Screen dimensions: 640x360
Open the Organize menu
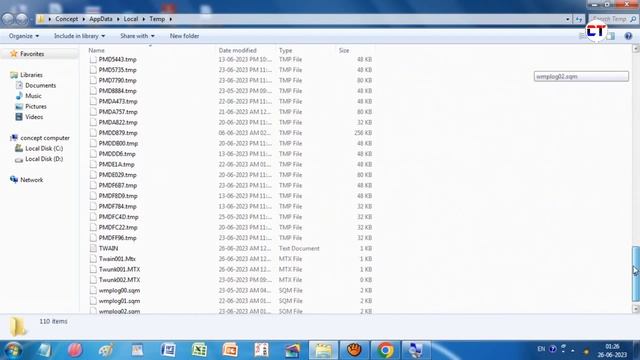(x=24, y=36)
